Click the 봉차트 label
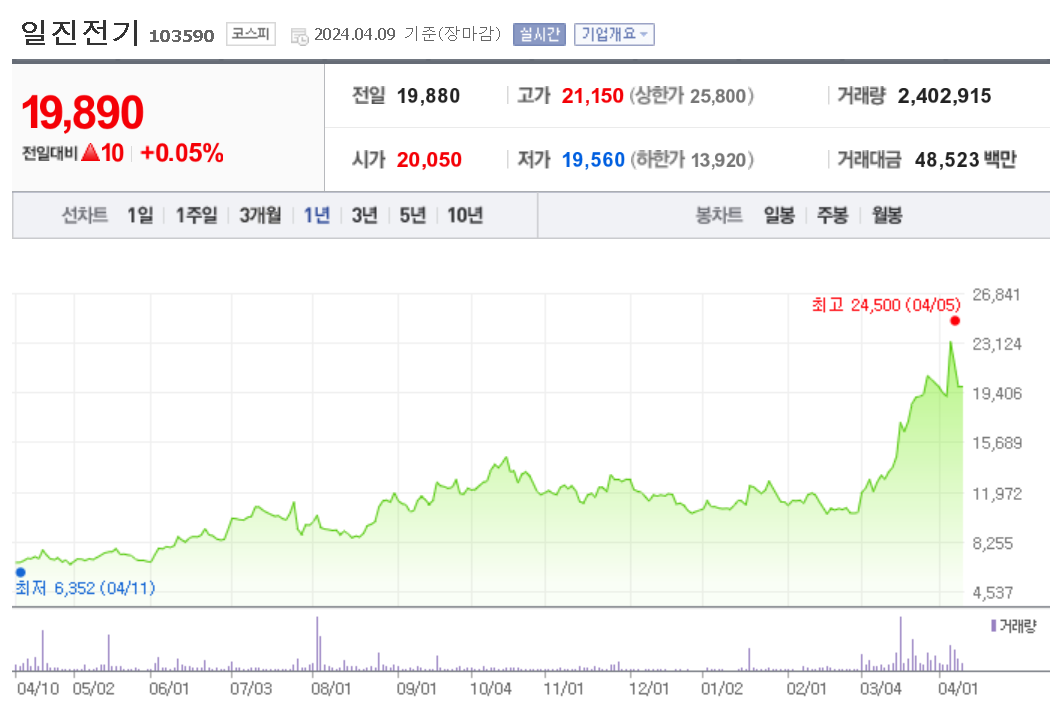1050x715 pixels. [x=719, y=216]
